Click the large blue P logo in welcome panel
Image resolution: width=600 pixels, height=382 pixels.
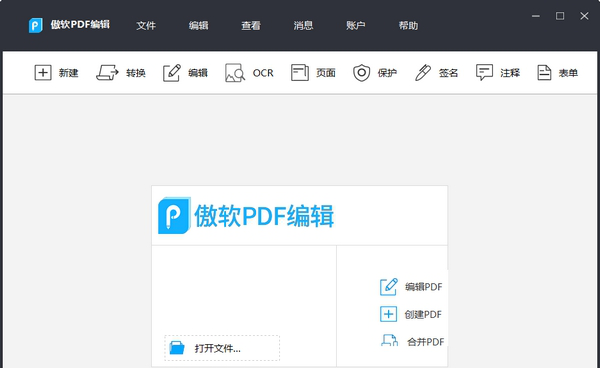(174, 215)
